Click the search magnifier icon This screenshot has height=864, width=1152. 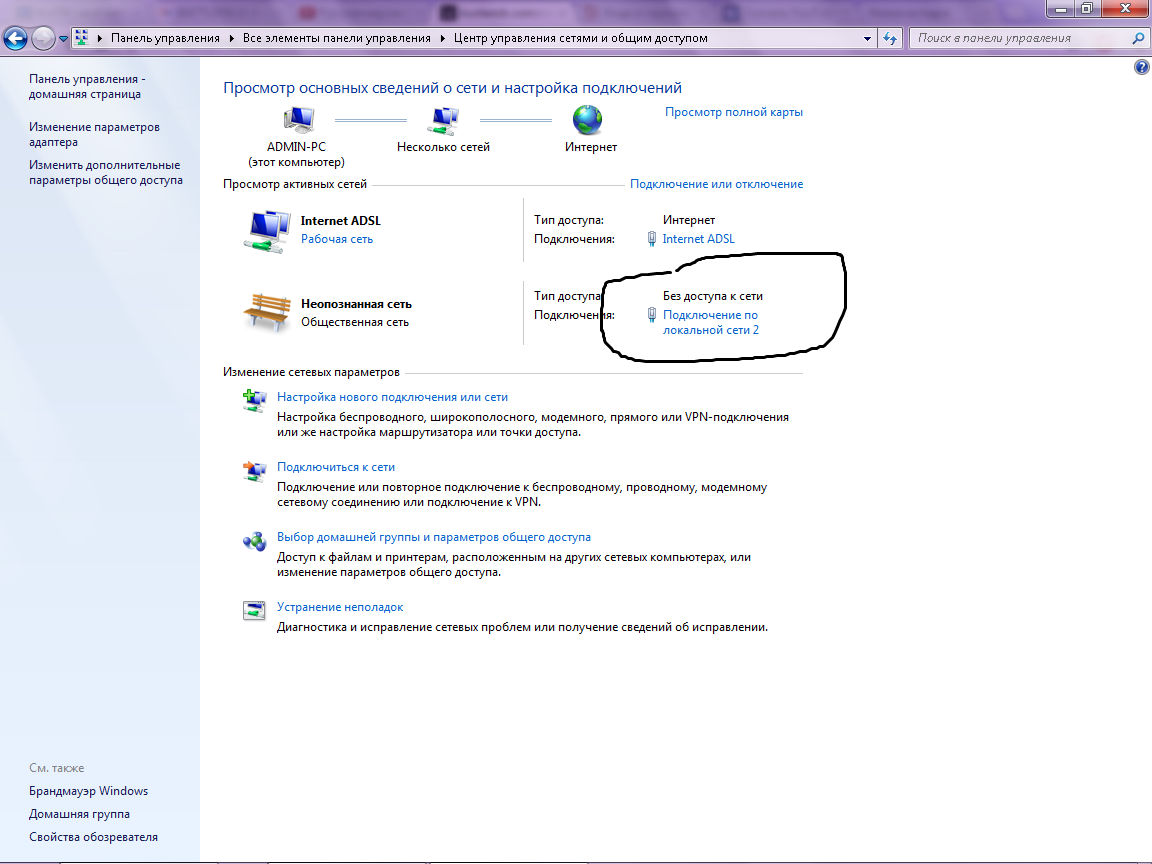(1138, 38)
